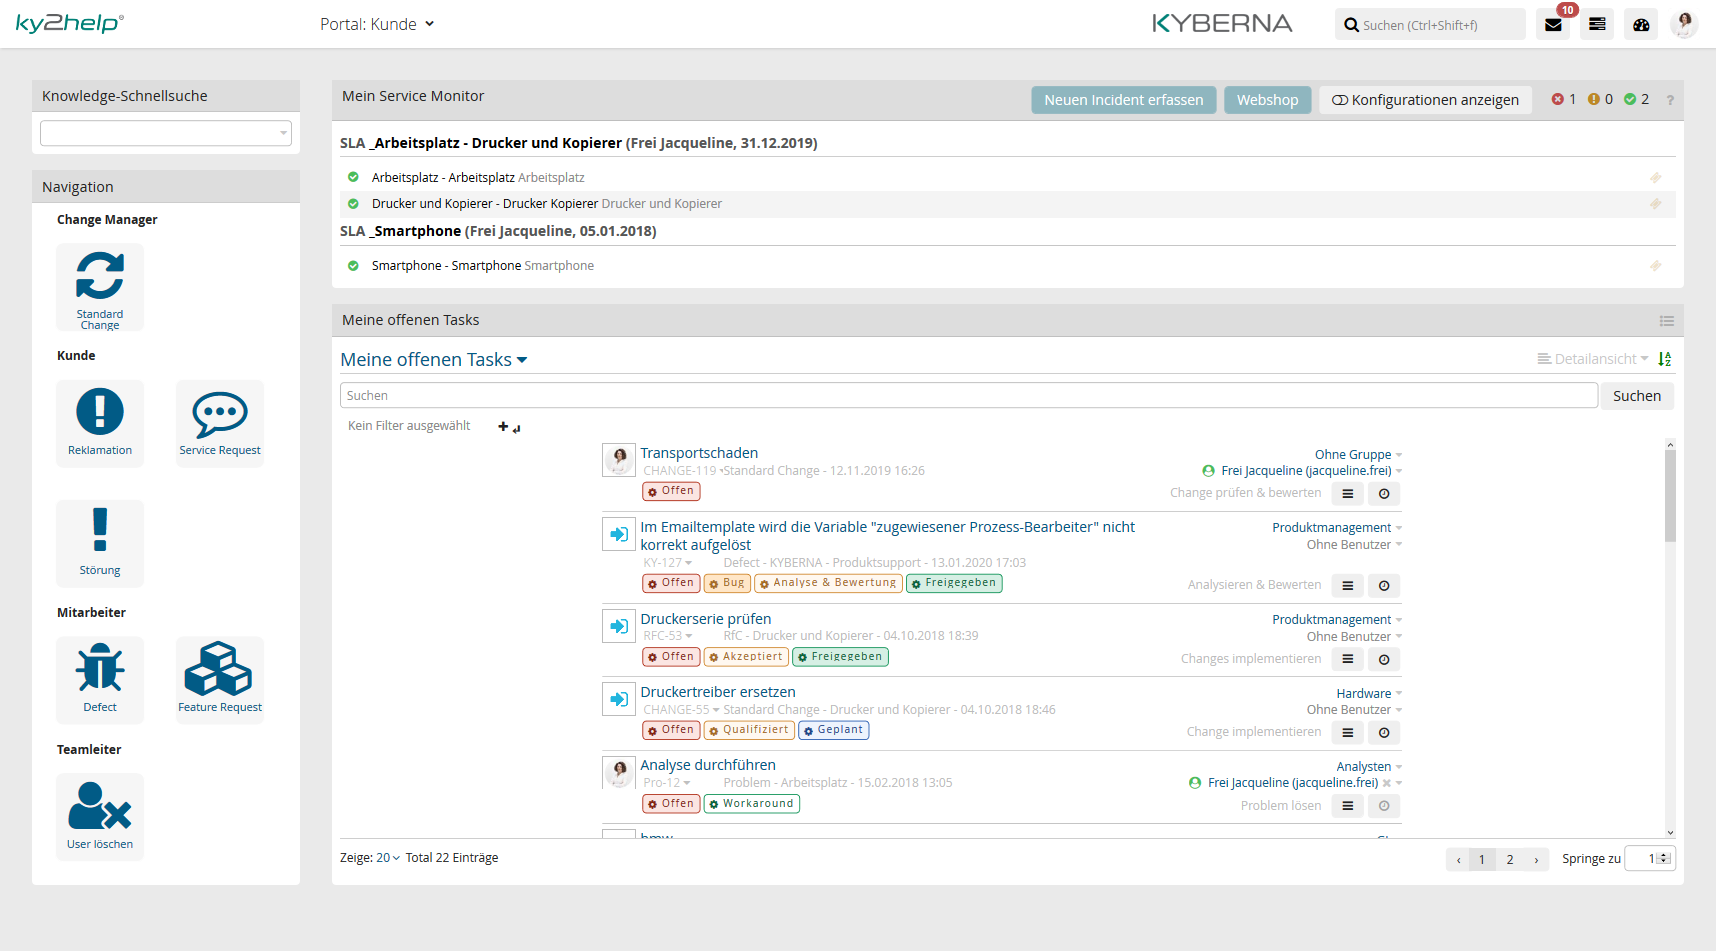This screenshot has width=1716, height=951.
Task: Select the Standard Change icon under Change Manager
Action: point(100,286)
